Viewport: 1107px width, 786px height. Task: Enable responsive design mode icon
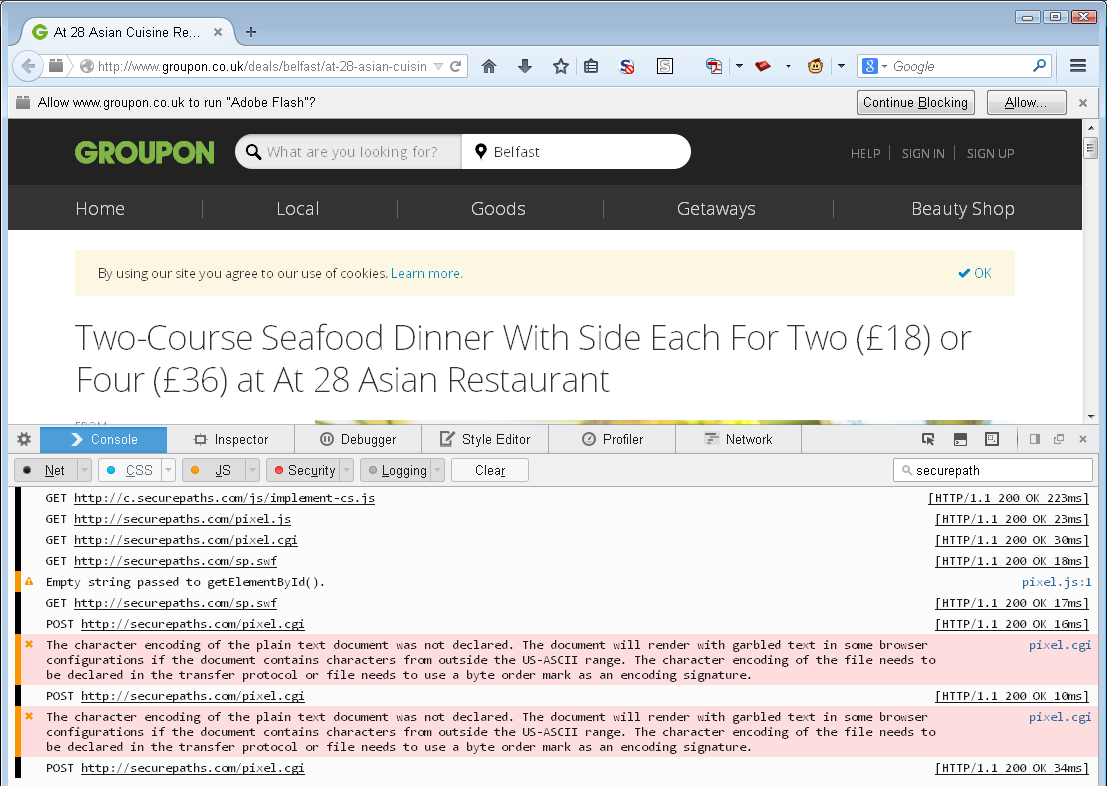click(992, 439)
